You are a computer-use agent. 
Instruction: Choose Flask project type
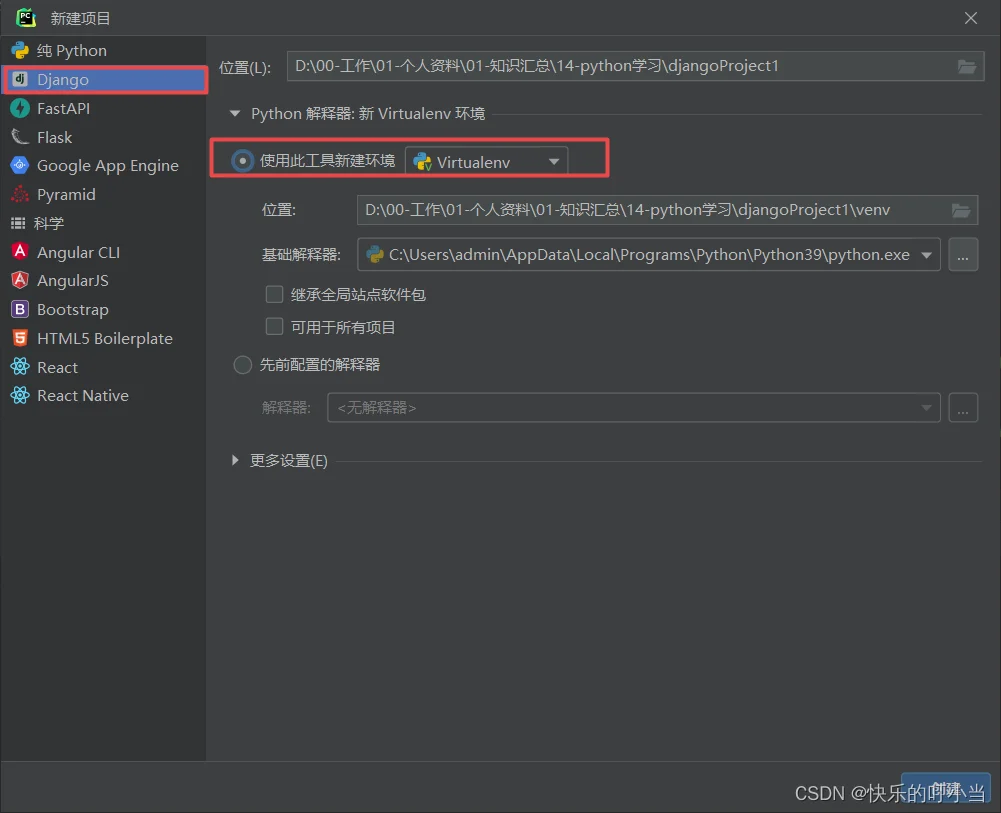pos(103,137)
